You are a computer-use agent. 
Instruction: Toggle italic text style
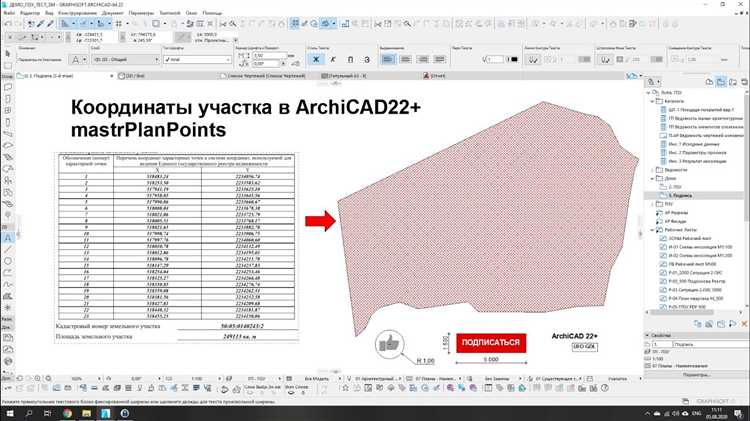[331, 59]
